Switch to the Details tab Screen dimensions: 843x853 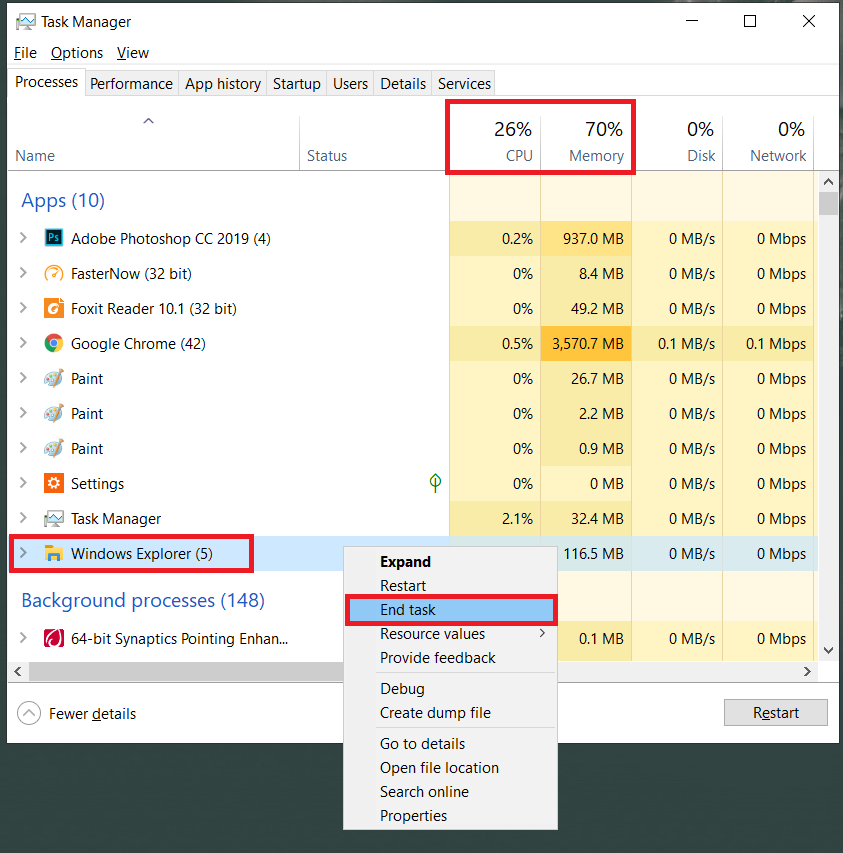point(403,84)
